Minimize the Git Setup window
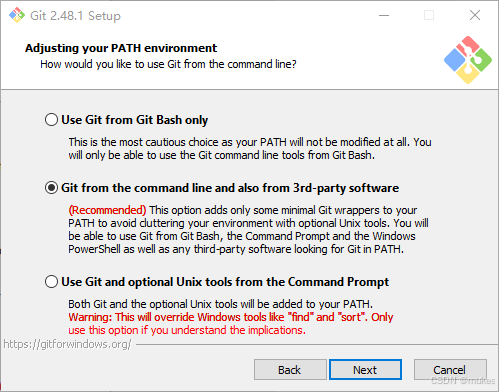Screen dimensions: 499x392 [384, 15]
